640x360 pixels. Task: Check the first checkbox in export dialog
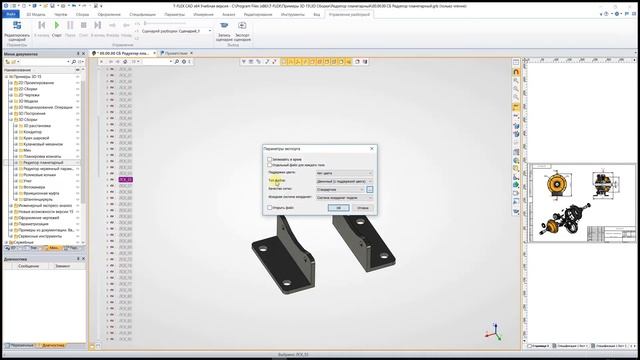270,159
